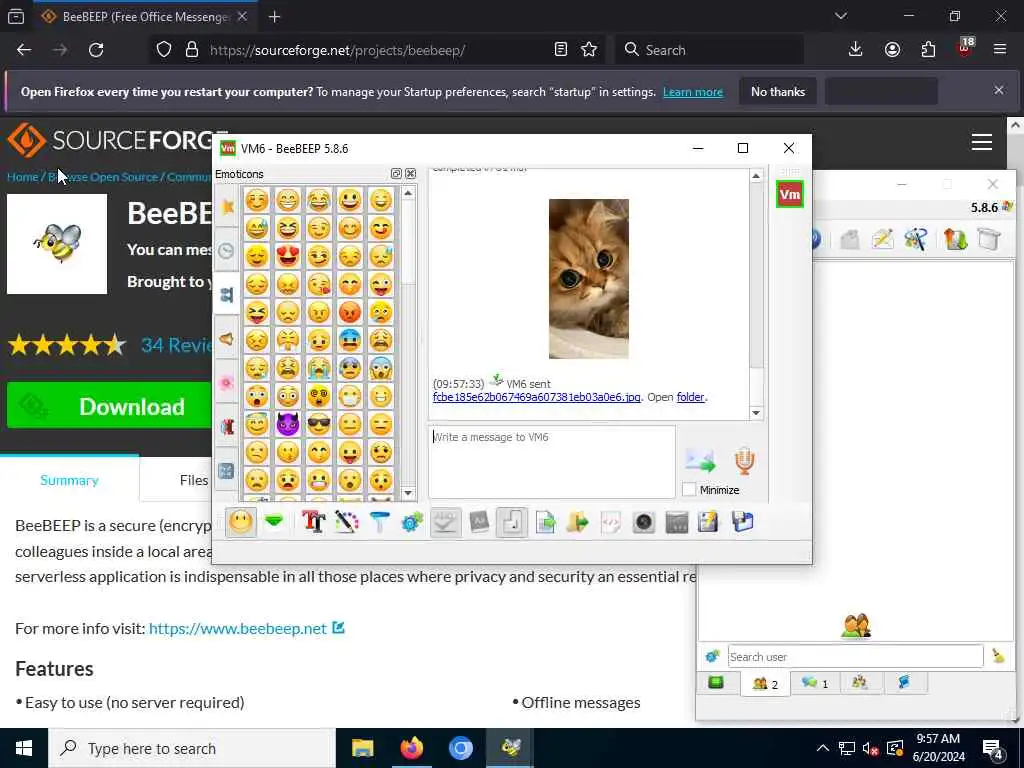Click the send folder icon

point(577,522)
